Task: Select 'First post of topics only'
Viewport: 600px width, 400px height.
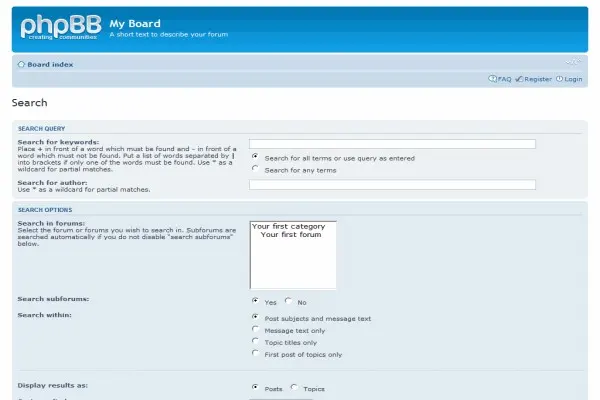Action: pyautogui.click(x=256, y=354)
